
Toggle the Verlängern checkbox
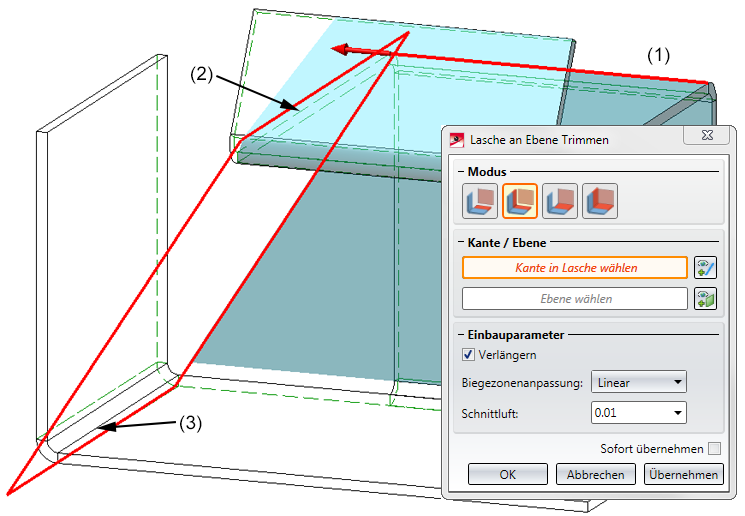point(468,354)
